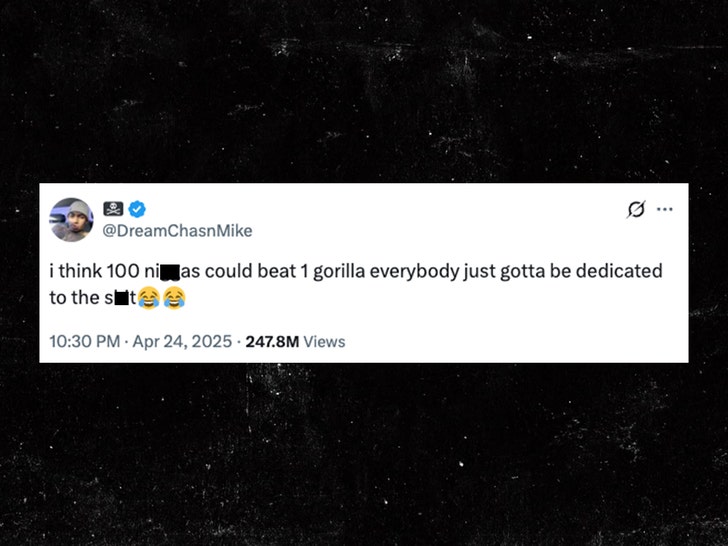
Task: Click the first laughing-crying emoji
Action: [149, 297]
